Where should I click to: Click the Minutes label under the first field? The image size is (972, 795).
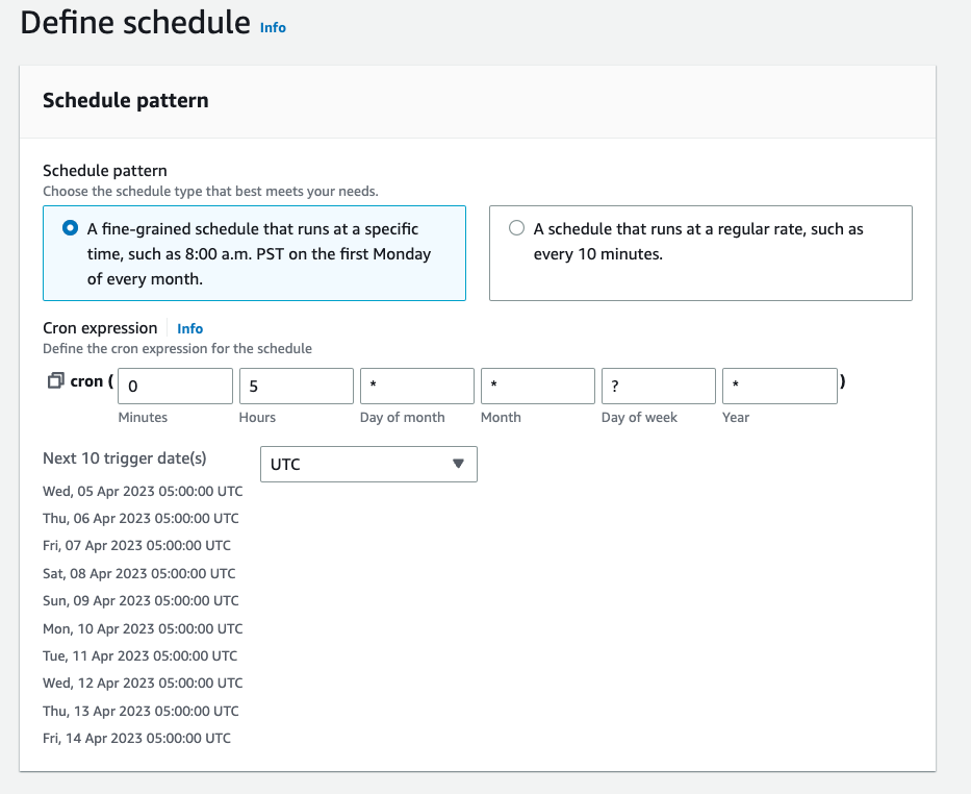[142, 417]
